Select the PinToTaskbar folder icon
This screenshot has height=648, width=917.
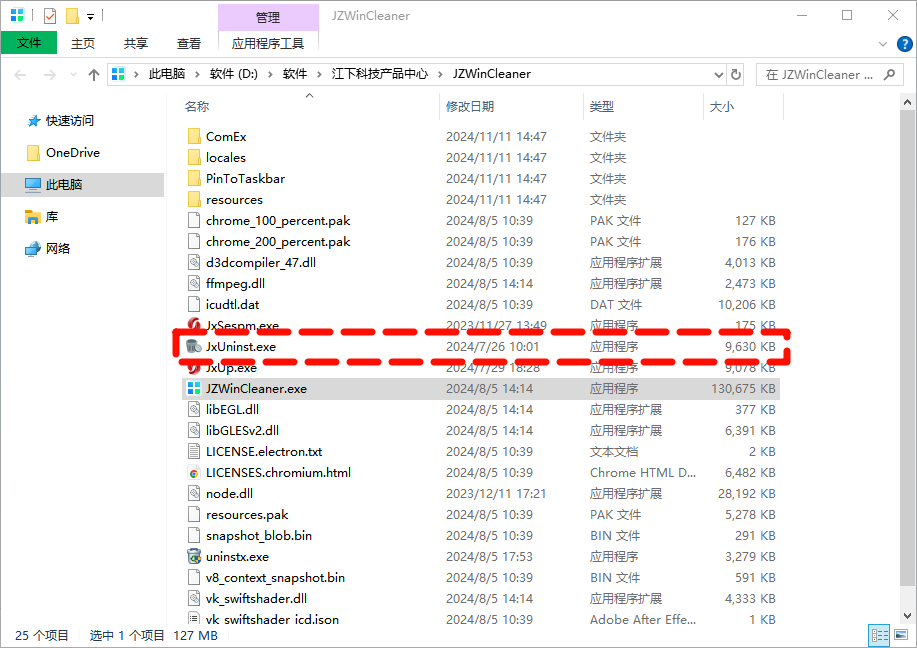pos(194,179)
